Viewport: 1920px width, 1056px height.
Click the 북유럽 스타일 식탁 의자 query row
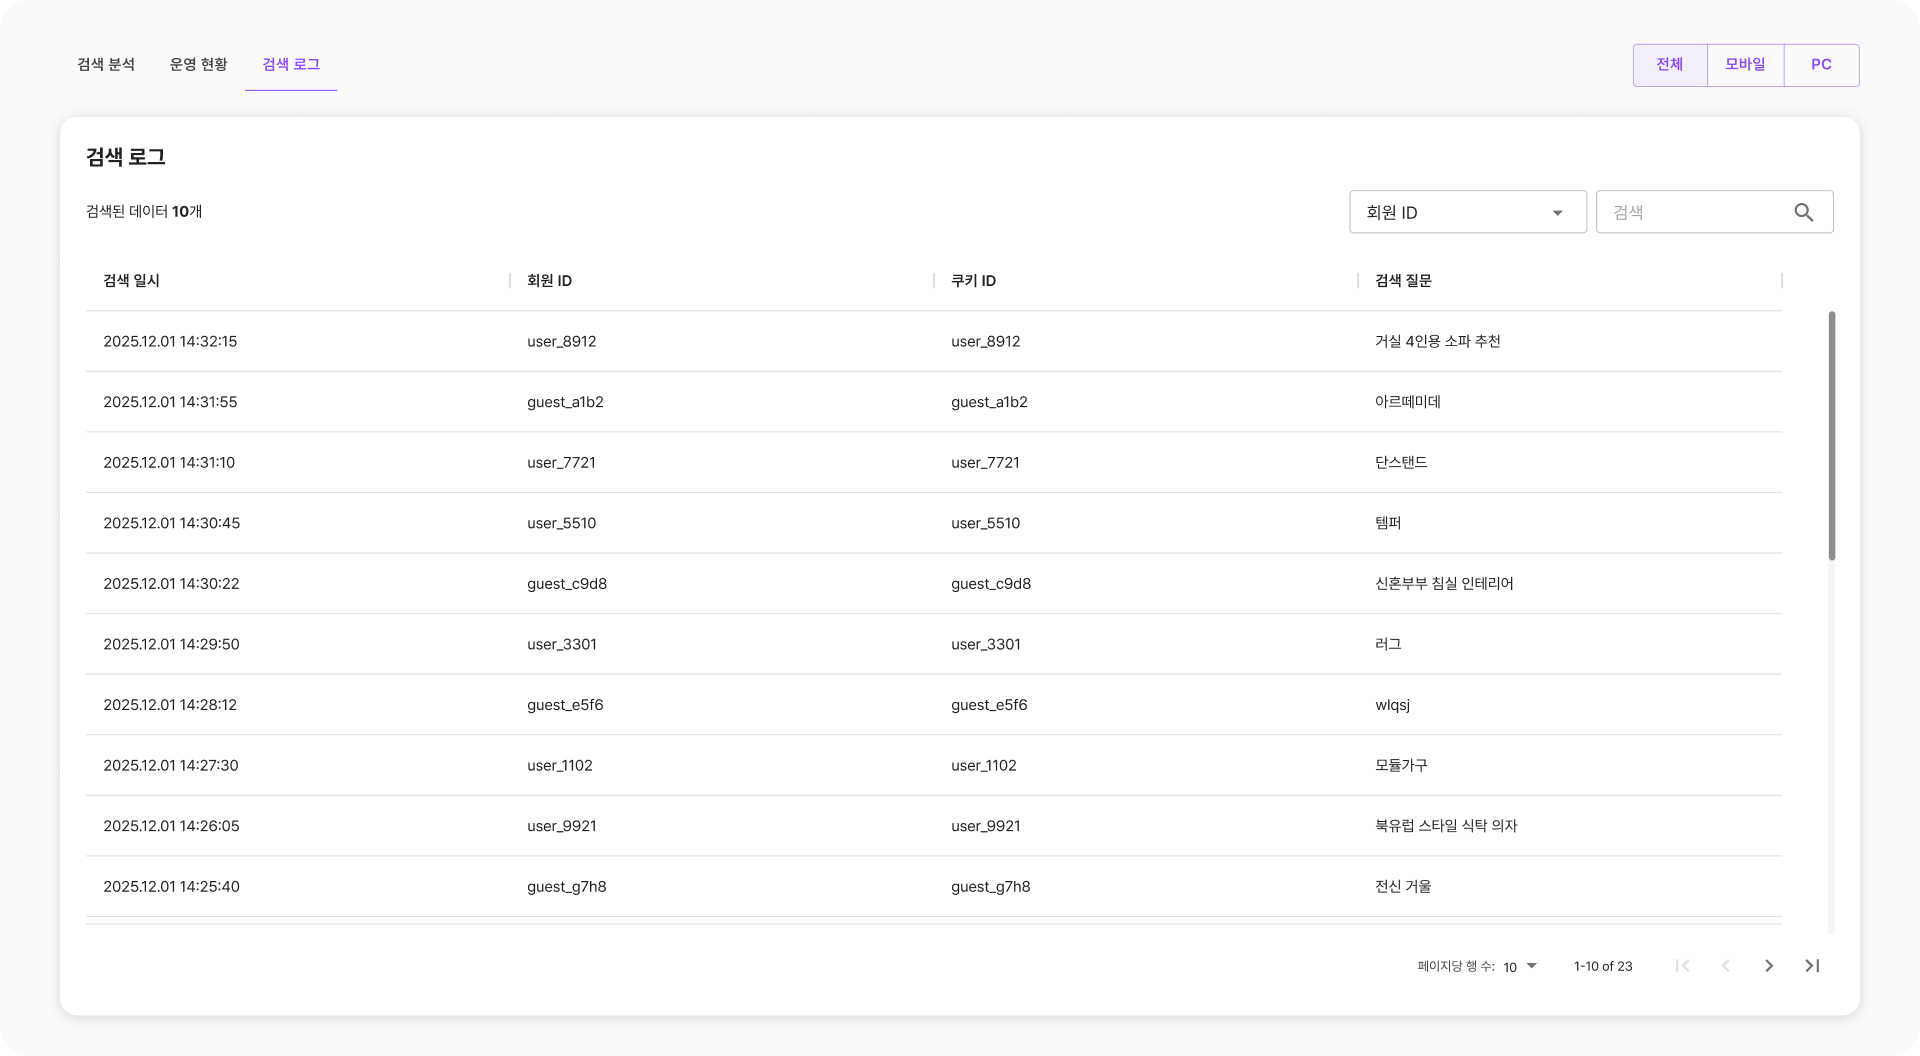1446,826
